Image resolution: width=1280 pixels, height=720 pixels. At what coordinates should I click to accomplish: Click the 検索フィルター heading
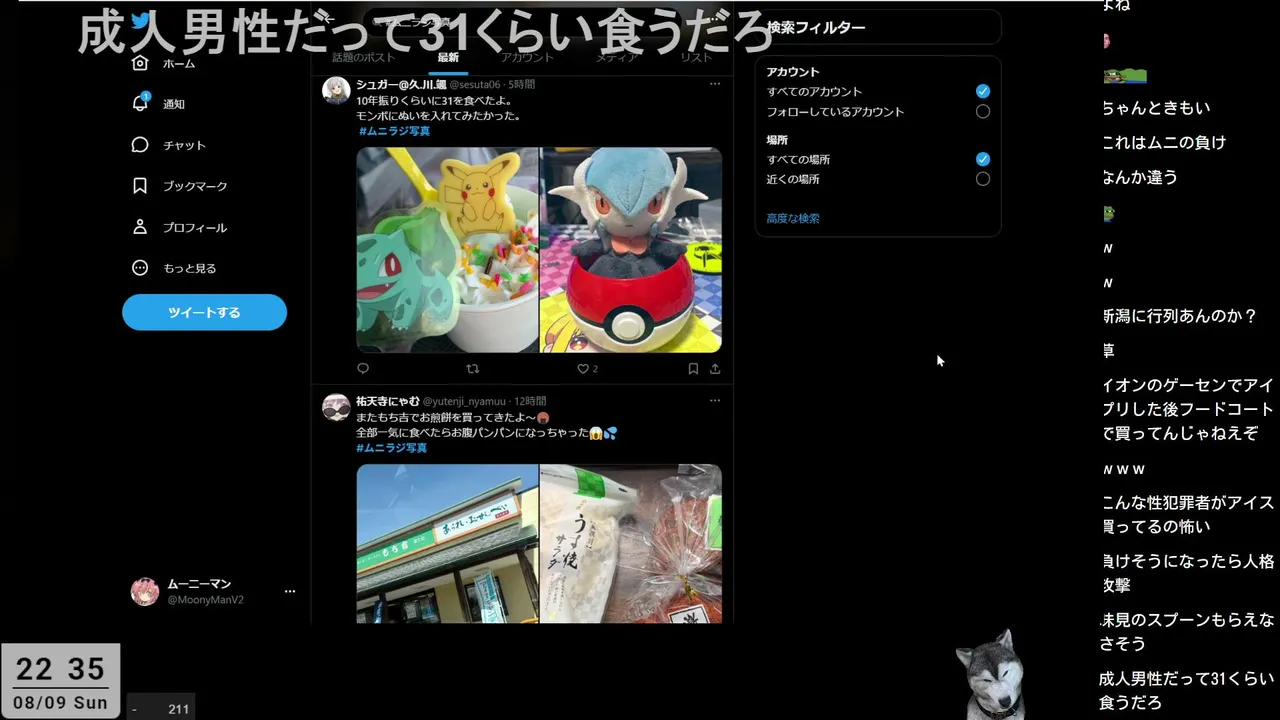coord(816,28)
